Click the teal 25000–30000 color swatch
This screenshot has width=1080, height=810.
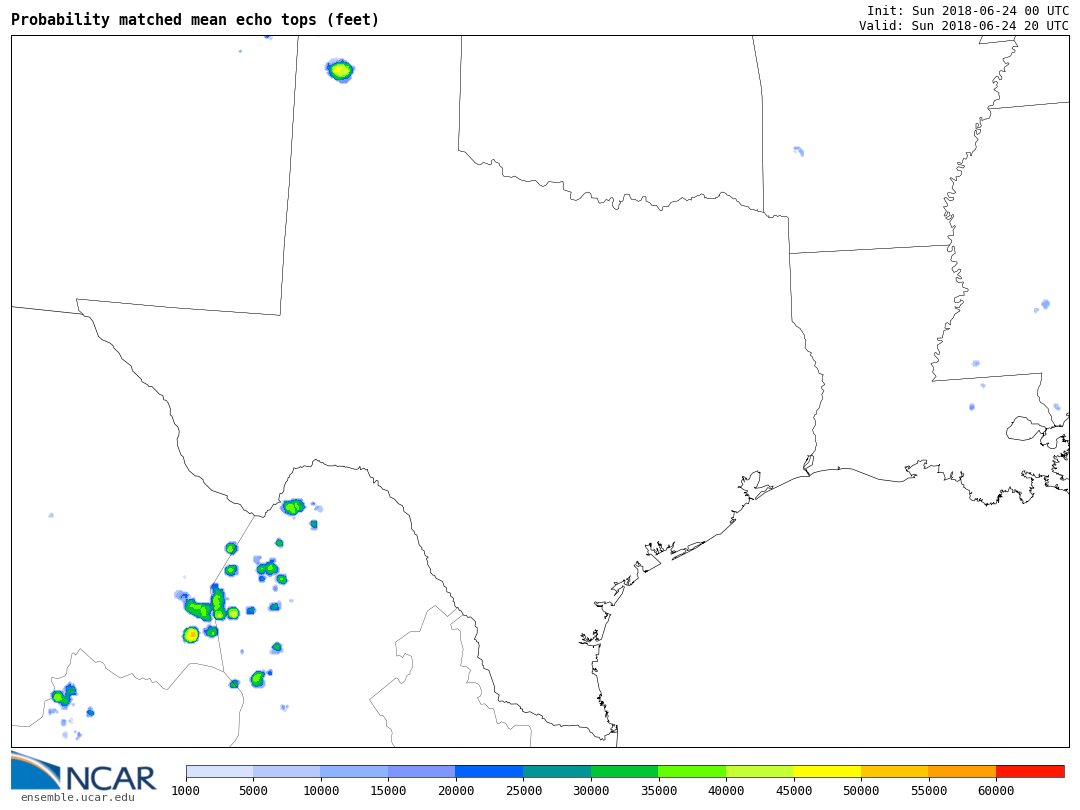[557, 772]
